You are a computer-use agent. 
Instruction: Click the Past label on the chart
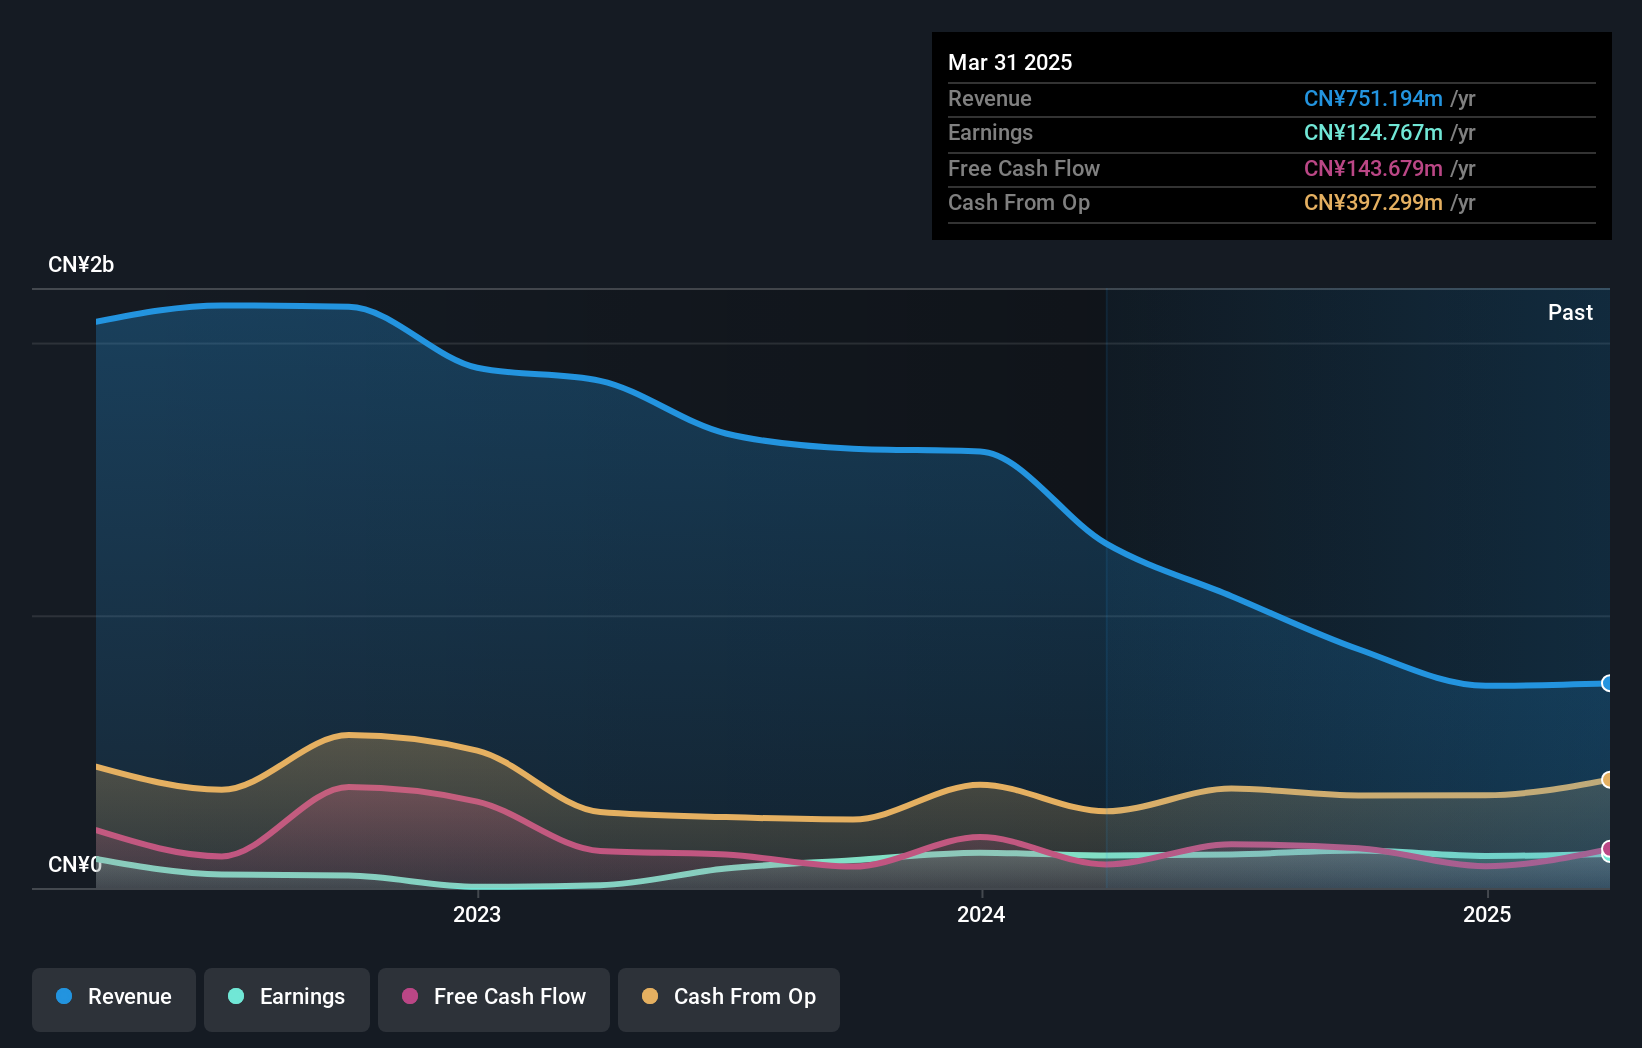(x=1570, y=312)
